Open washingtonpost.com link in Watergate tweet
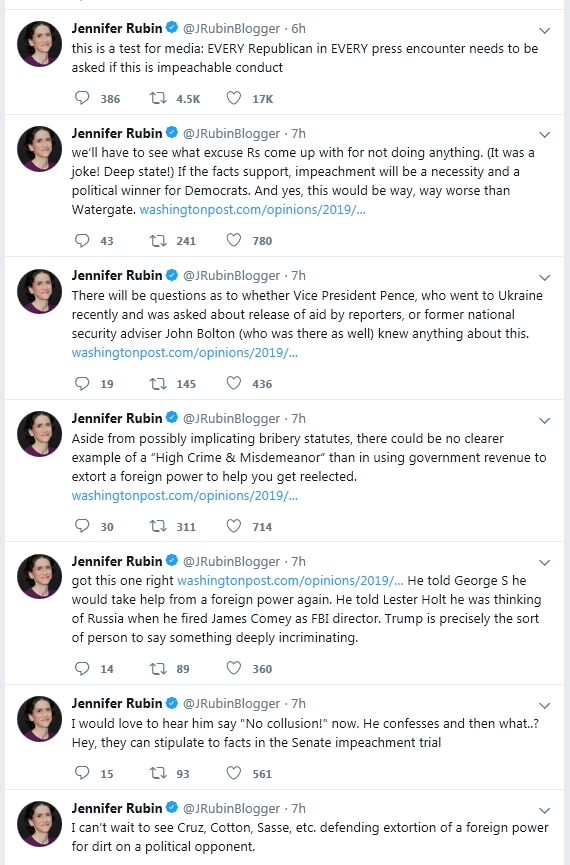 click(x=252, y=210)
